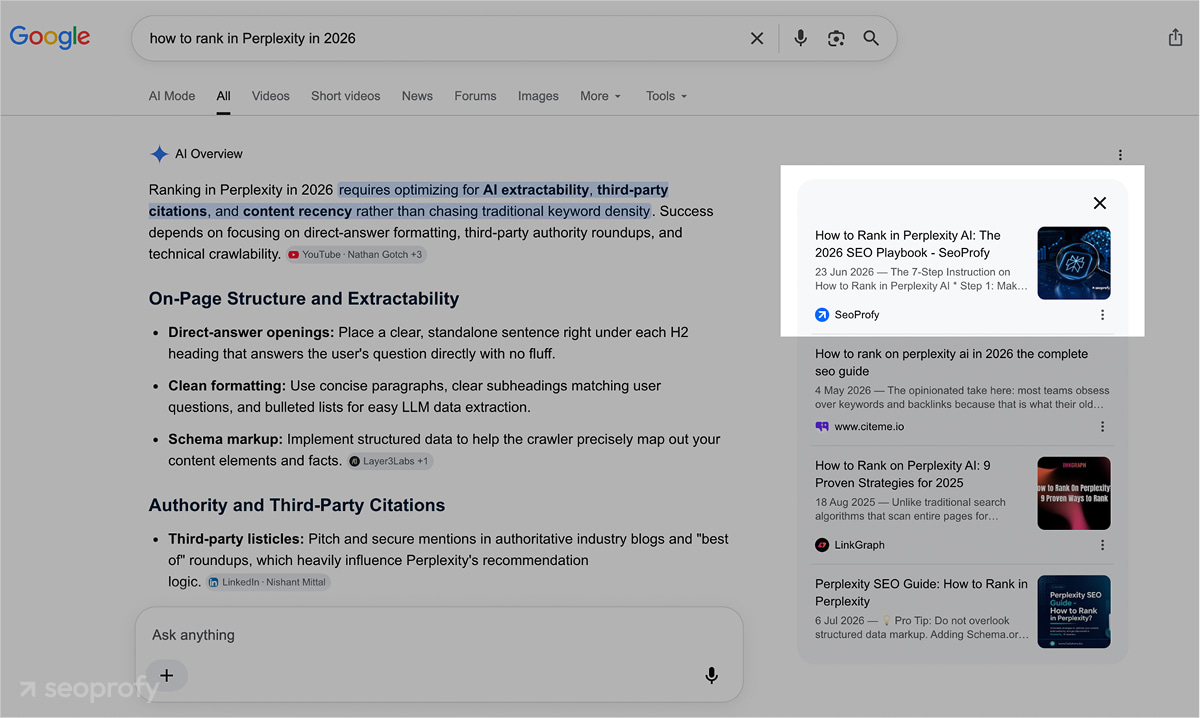Open Google Lens image search icon

(x=836, y=38)
